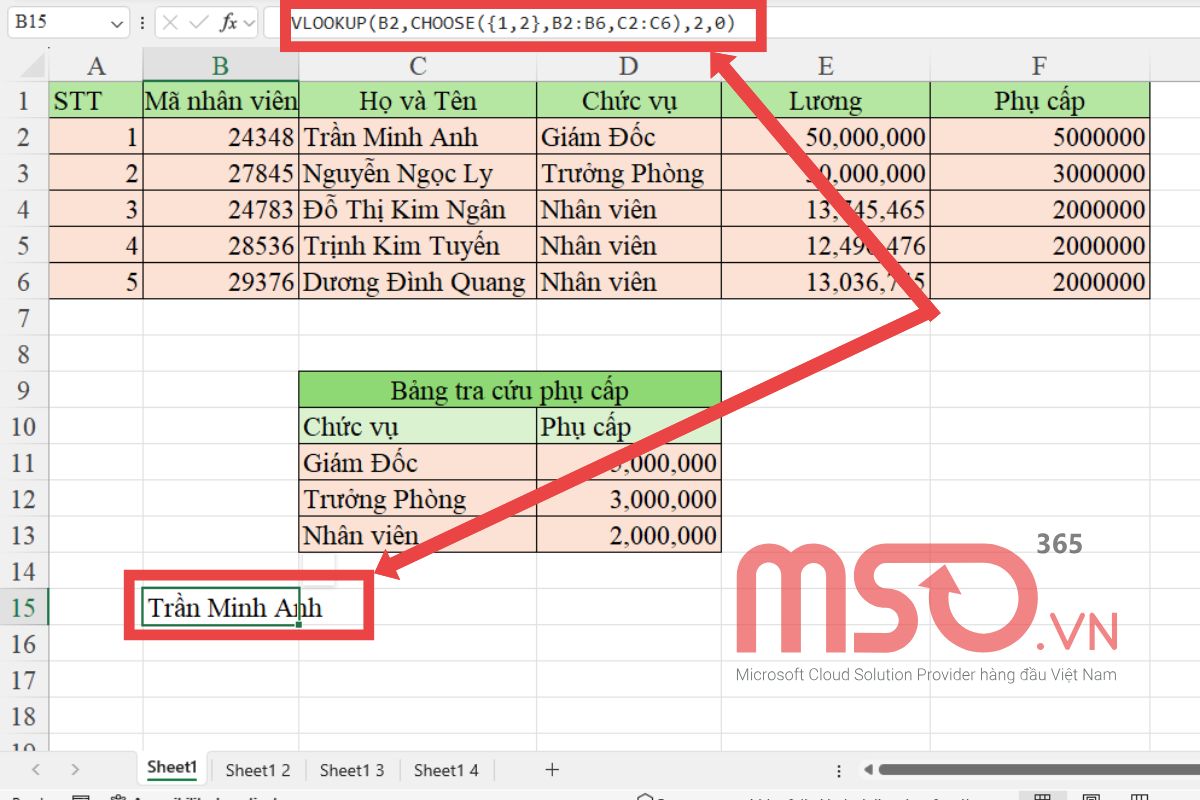Image resolution: width=1200 pixels, height=800 pixels.
Task: Select the allowance cell 3000000
Action: click(1040, 173)
